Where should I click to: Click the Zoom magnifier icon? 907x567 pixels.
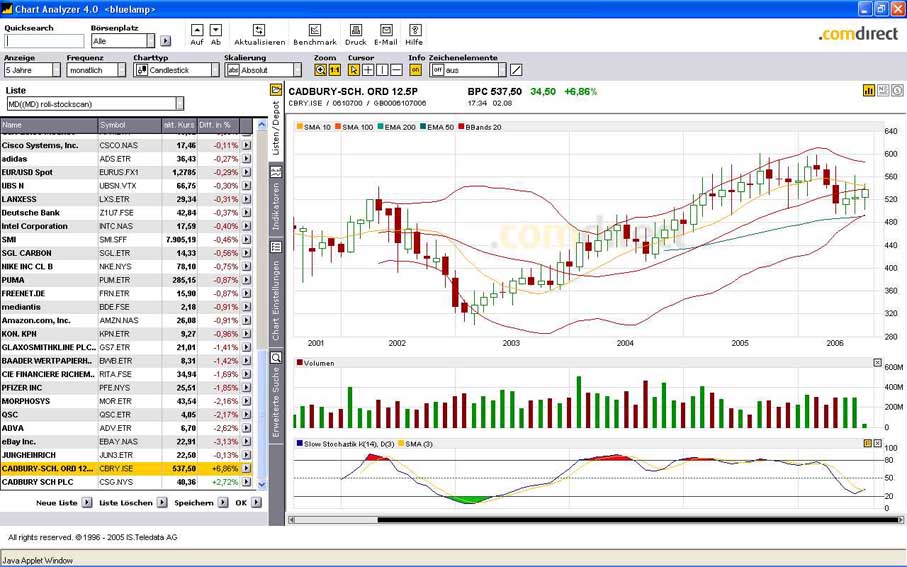320,70
